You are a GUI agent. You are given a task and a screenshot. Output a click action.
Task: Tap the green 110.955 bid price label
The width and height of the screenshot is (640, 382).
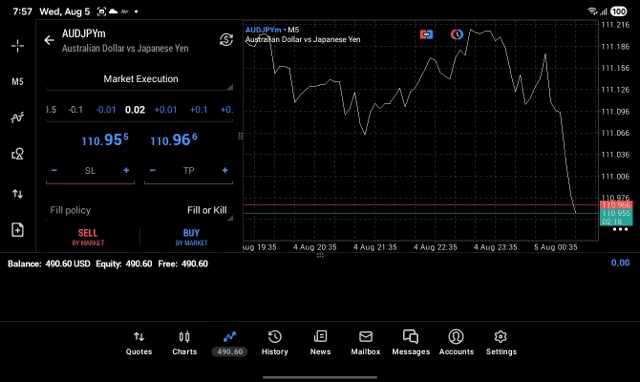(616, 213)
